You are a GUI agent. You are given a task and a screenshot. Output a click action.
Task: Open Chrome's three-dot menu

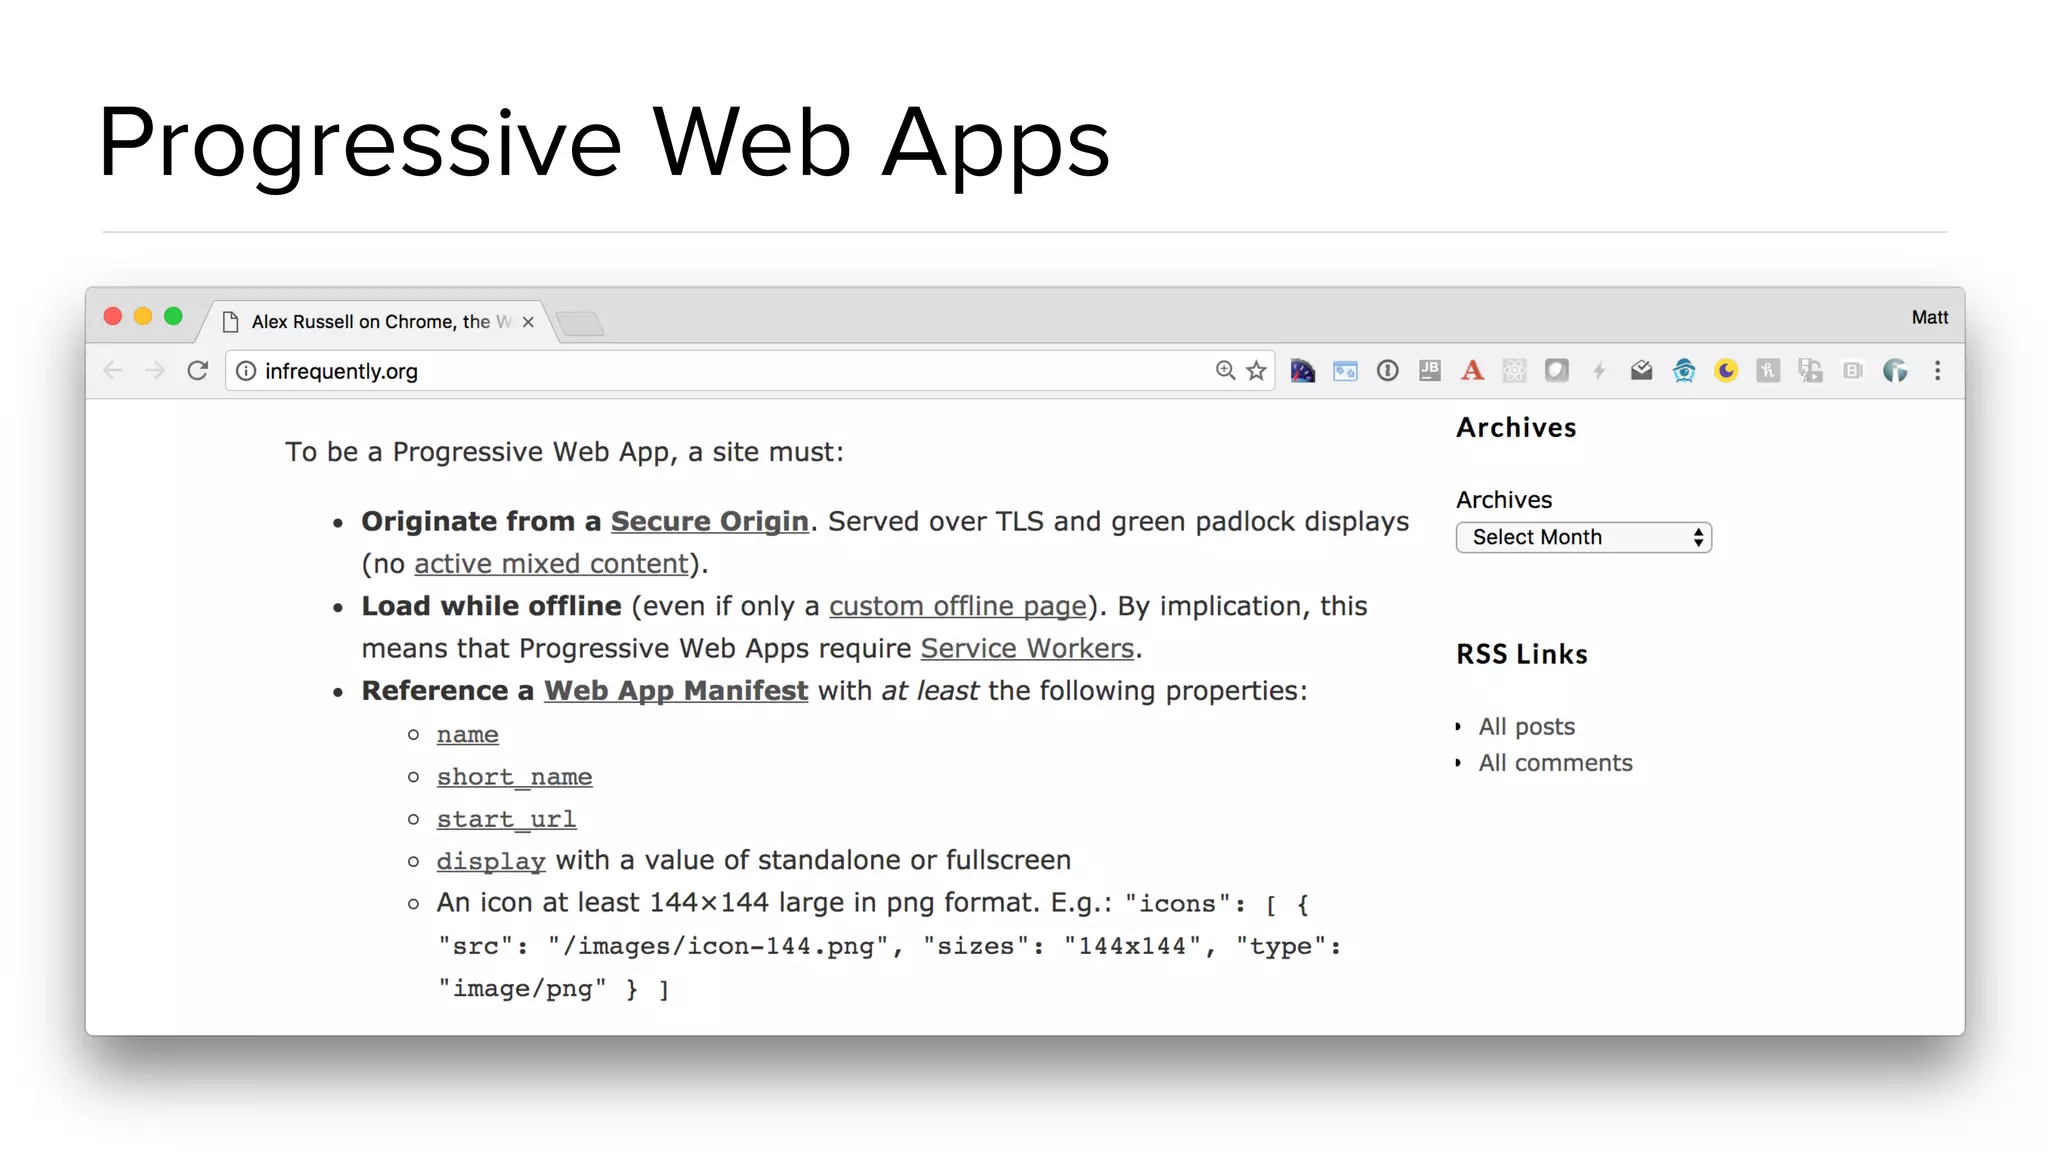pos(1937,371)
